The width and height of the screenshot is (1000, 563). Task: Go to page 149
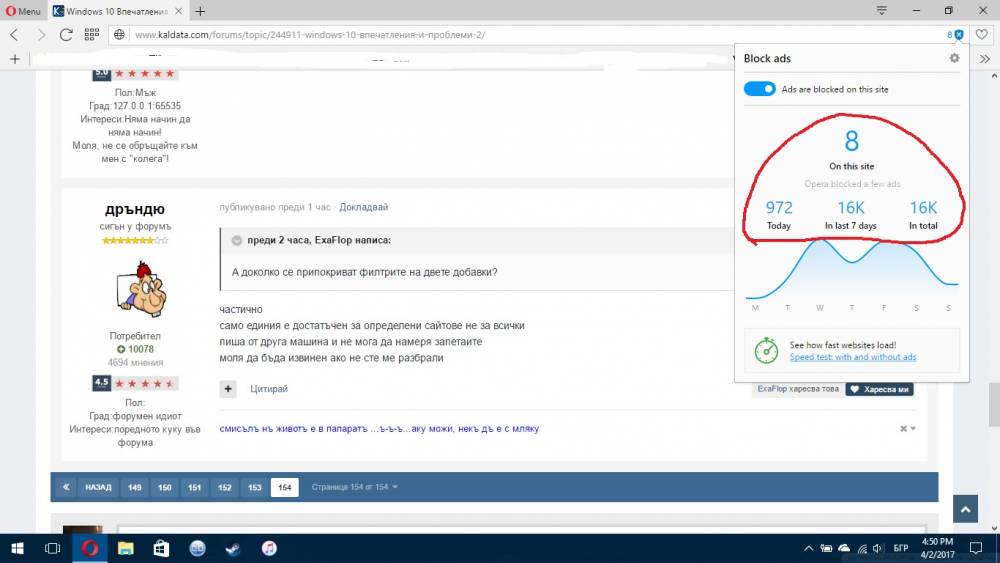134,486
